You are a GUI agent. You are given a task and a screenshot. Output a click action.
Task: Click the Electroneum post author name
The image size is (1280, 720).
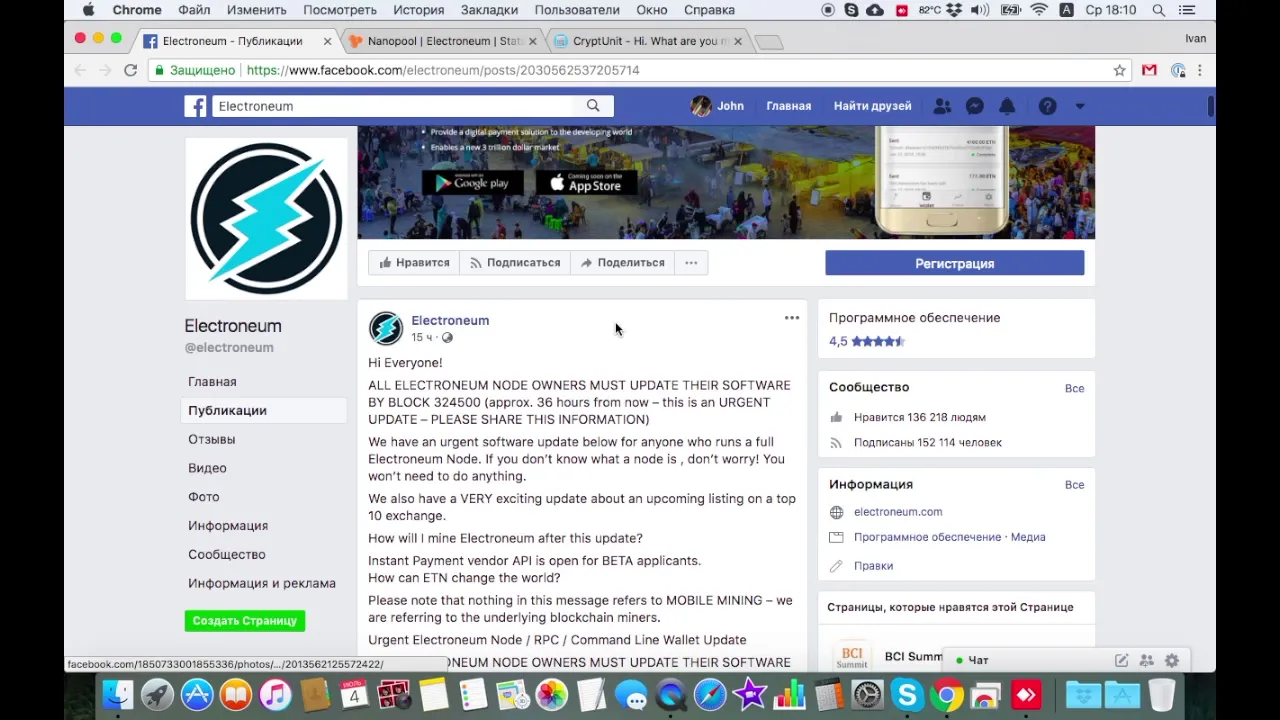450,320
